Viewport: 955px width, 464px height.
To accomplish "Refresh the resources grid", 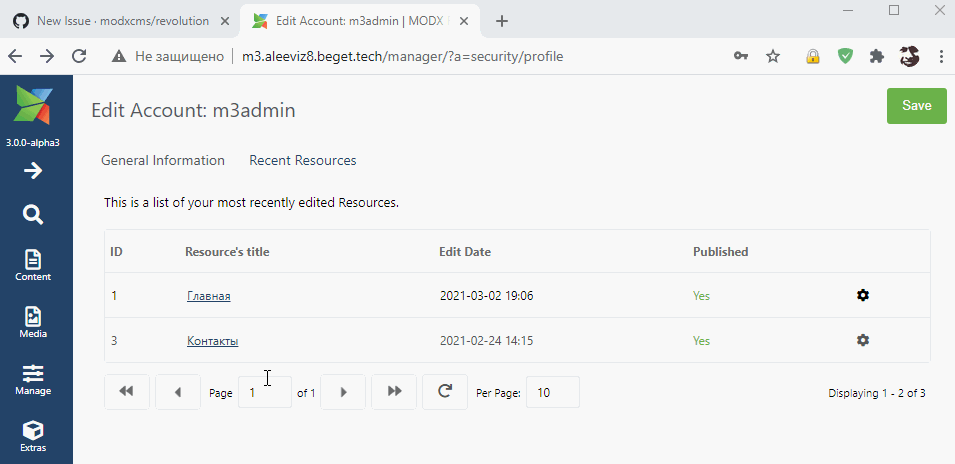I will tap(445, 392).
